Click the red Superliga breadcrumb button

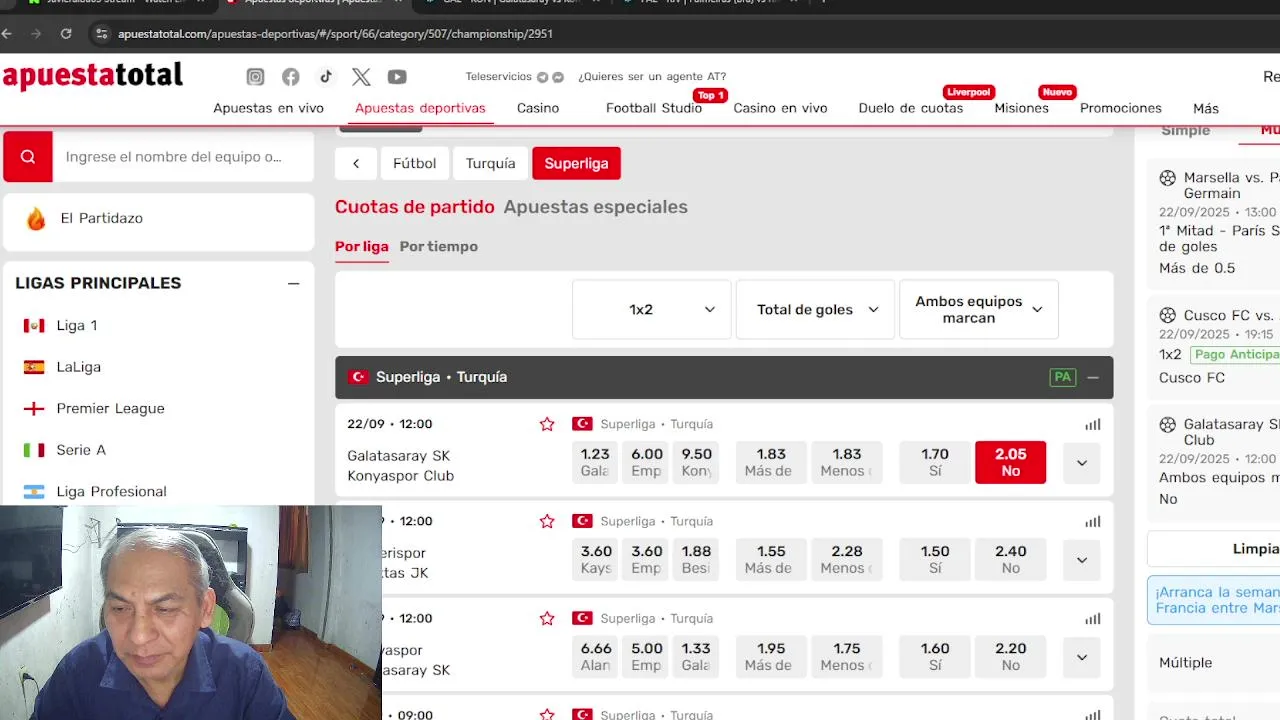click(576, 163)
